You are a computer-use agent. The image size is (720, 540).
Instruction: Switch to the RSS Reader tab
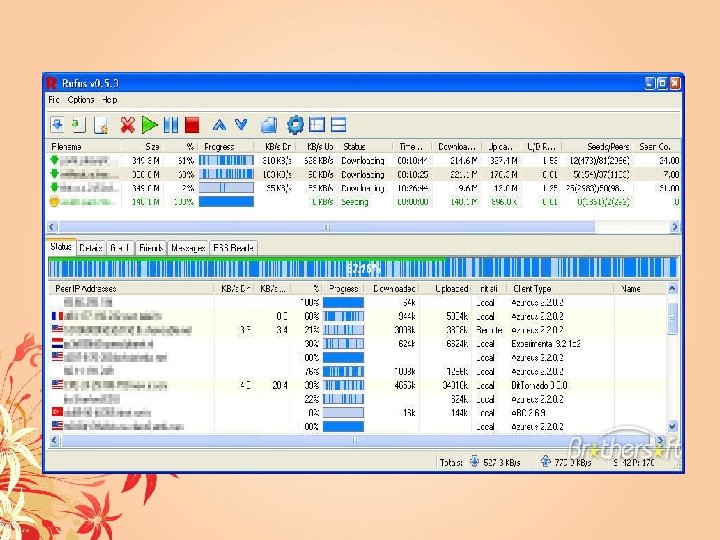[x=233, y=248]
